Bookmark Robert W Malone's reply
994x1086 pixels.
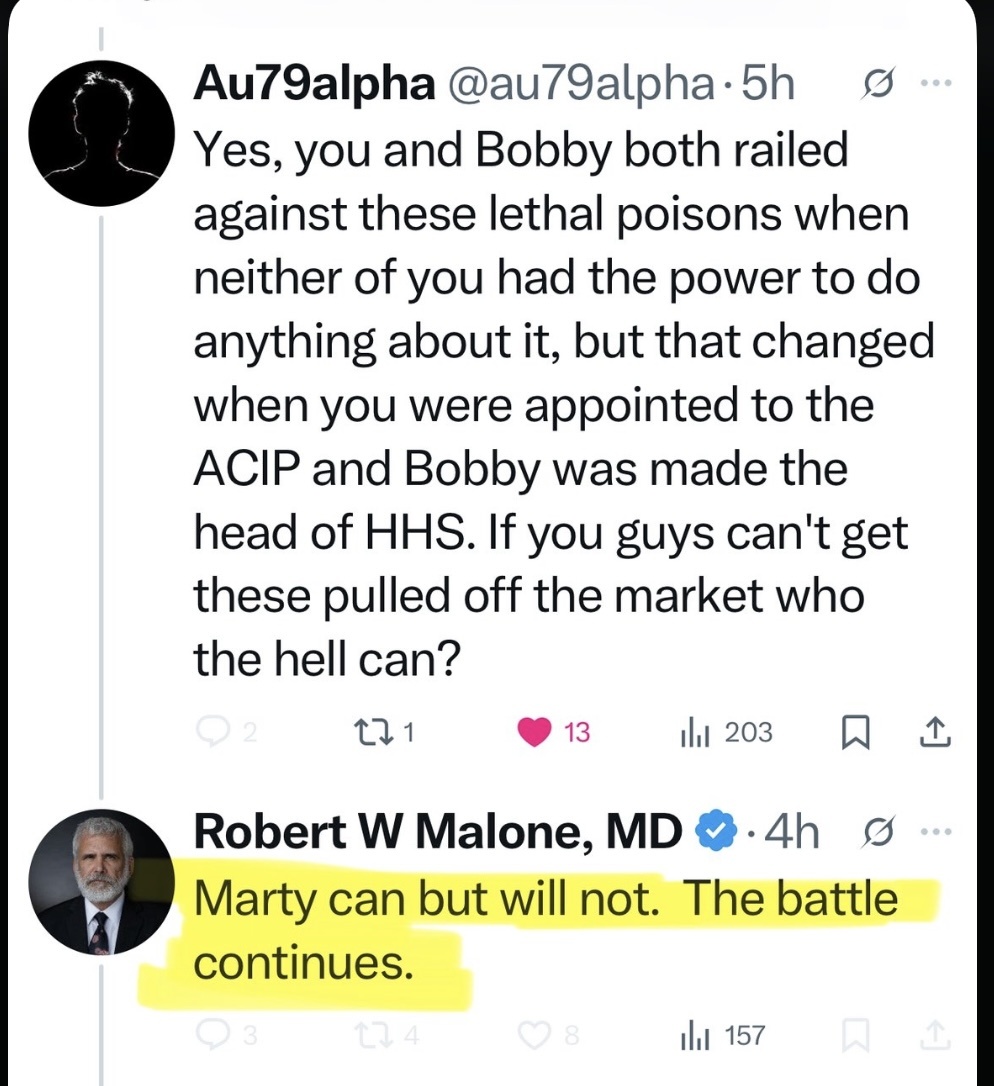(853, 1035)
